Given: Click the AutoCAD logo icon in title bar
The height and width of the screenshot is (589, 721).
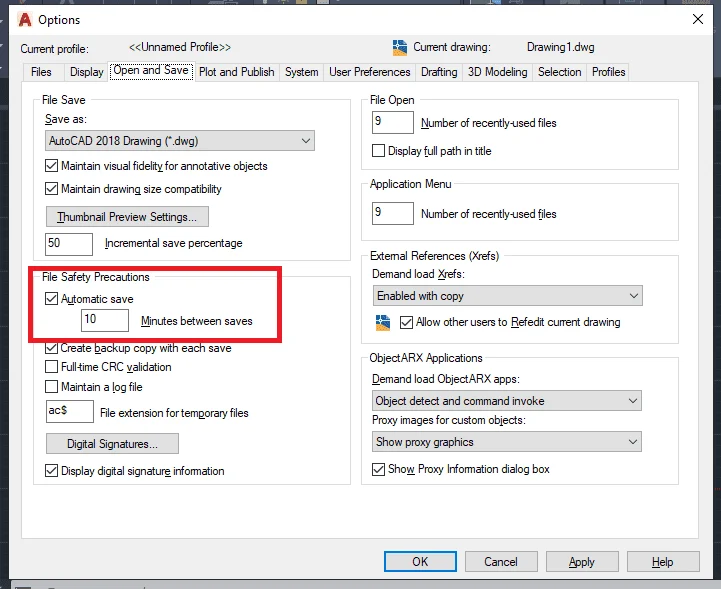Looking at the screenshot, I should click(x=25, y=20).
